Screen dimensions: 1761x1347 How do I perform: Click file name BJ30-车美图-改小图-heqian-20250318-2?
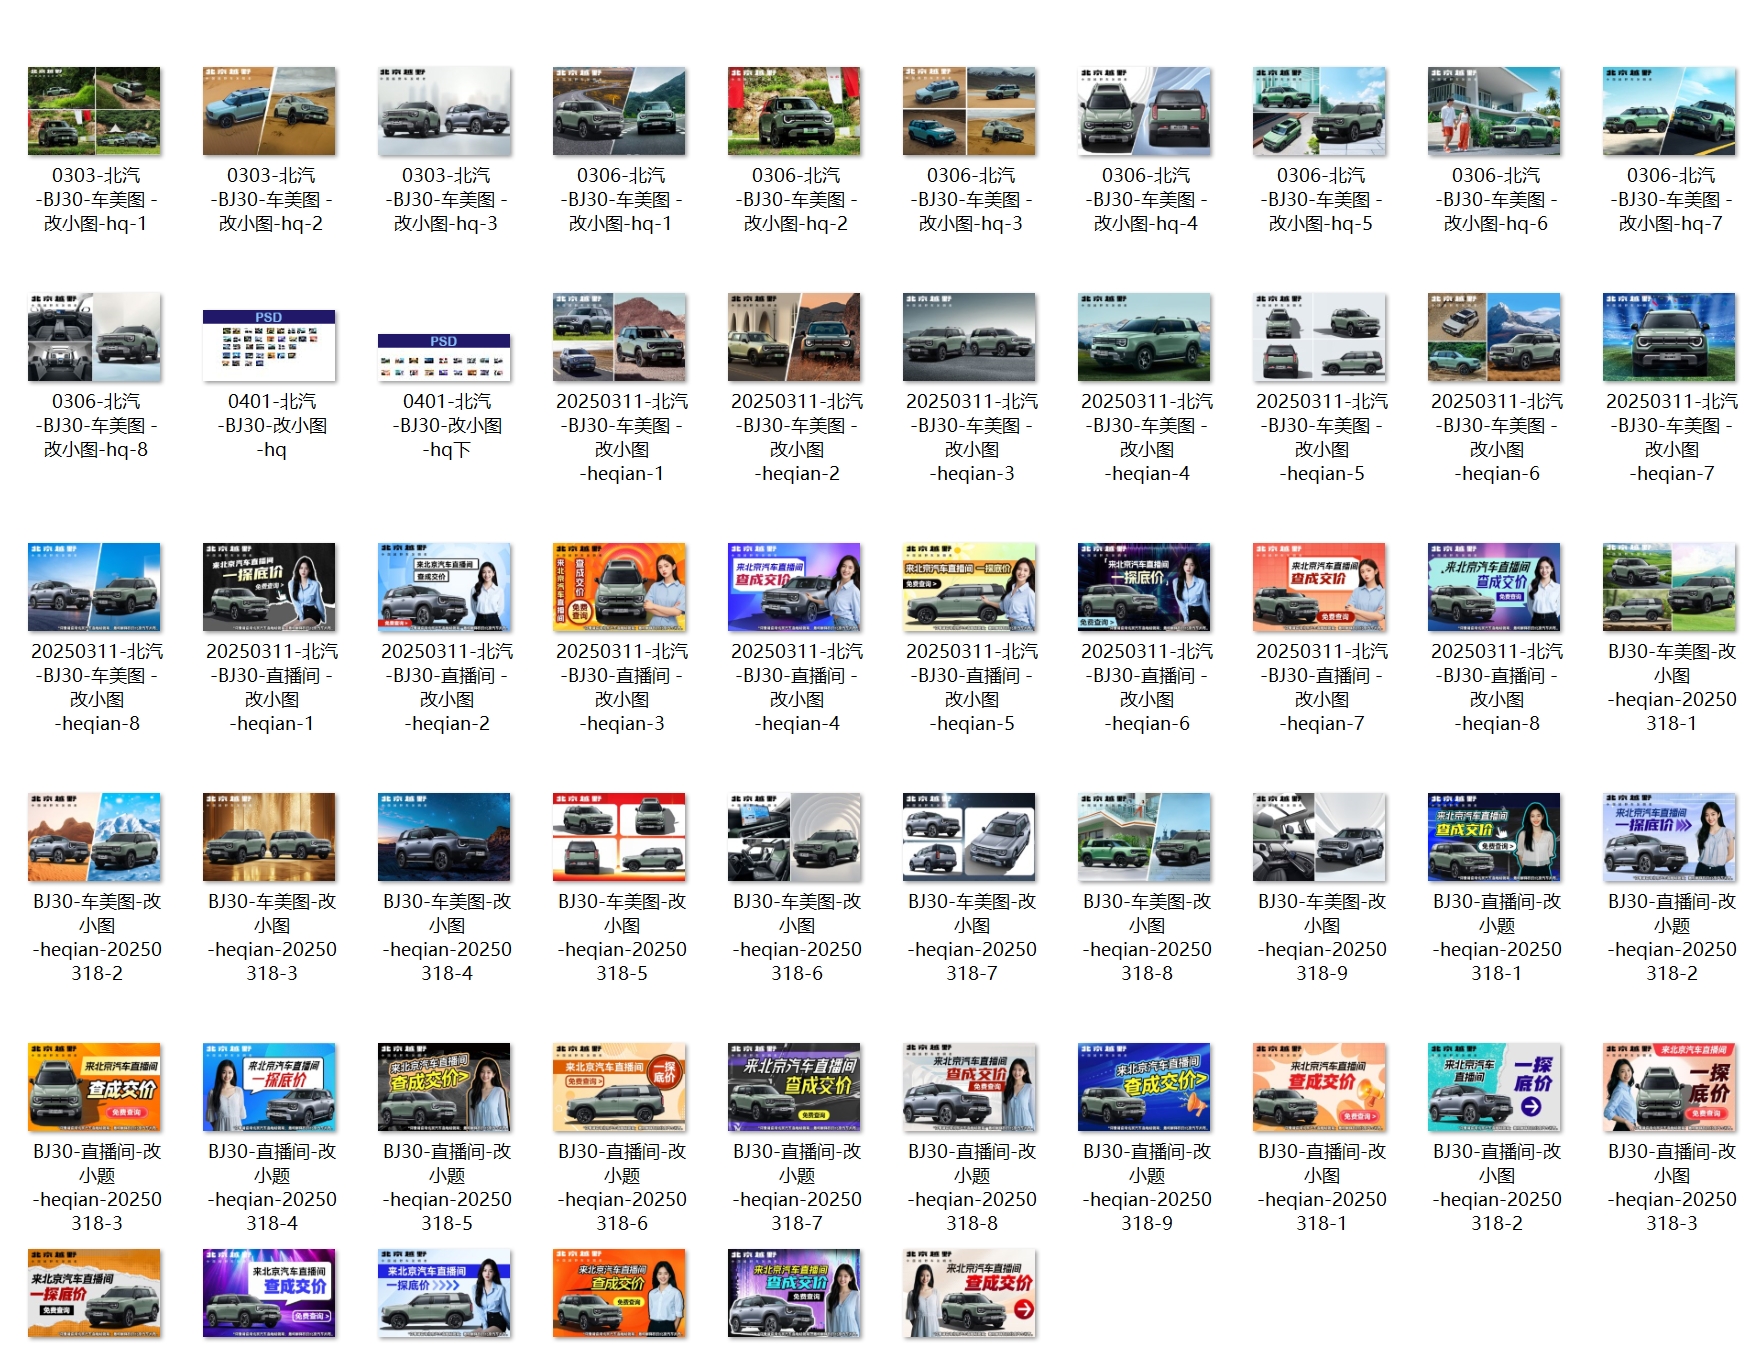tap(97, 937)
